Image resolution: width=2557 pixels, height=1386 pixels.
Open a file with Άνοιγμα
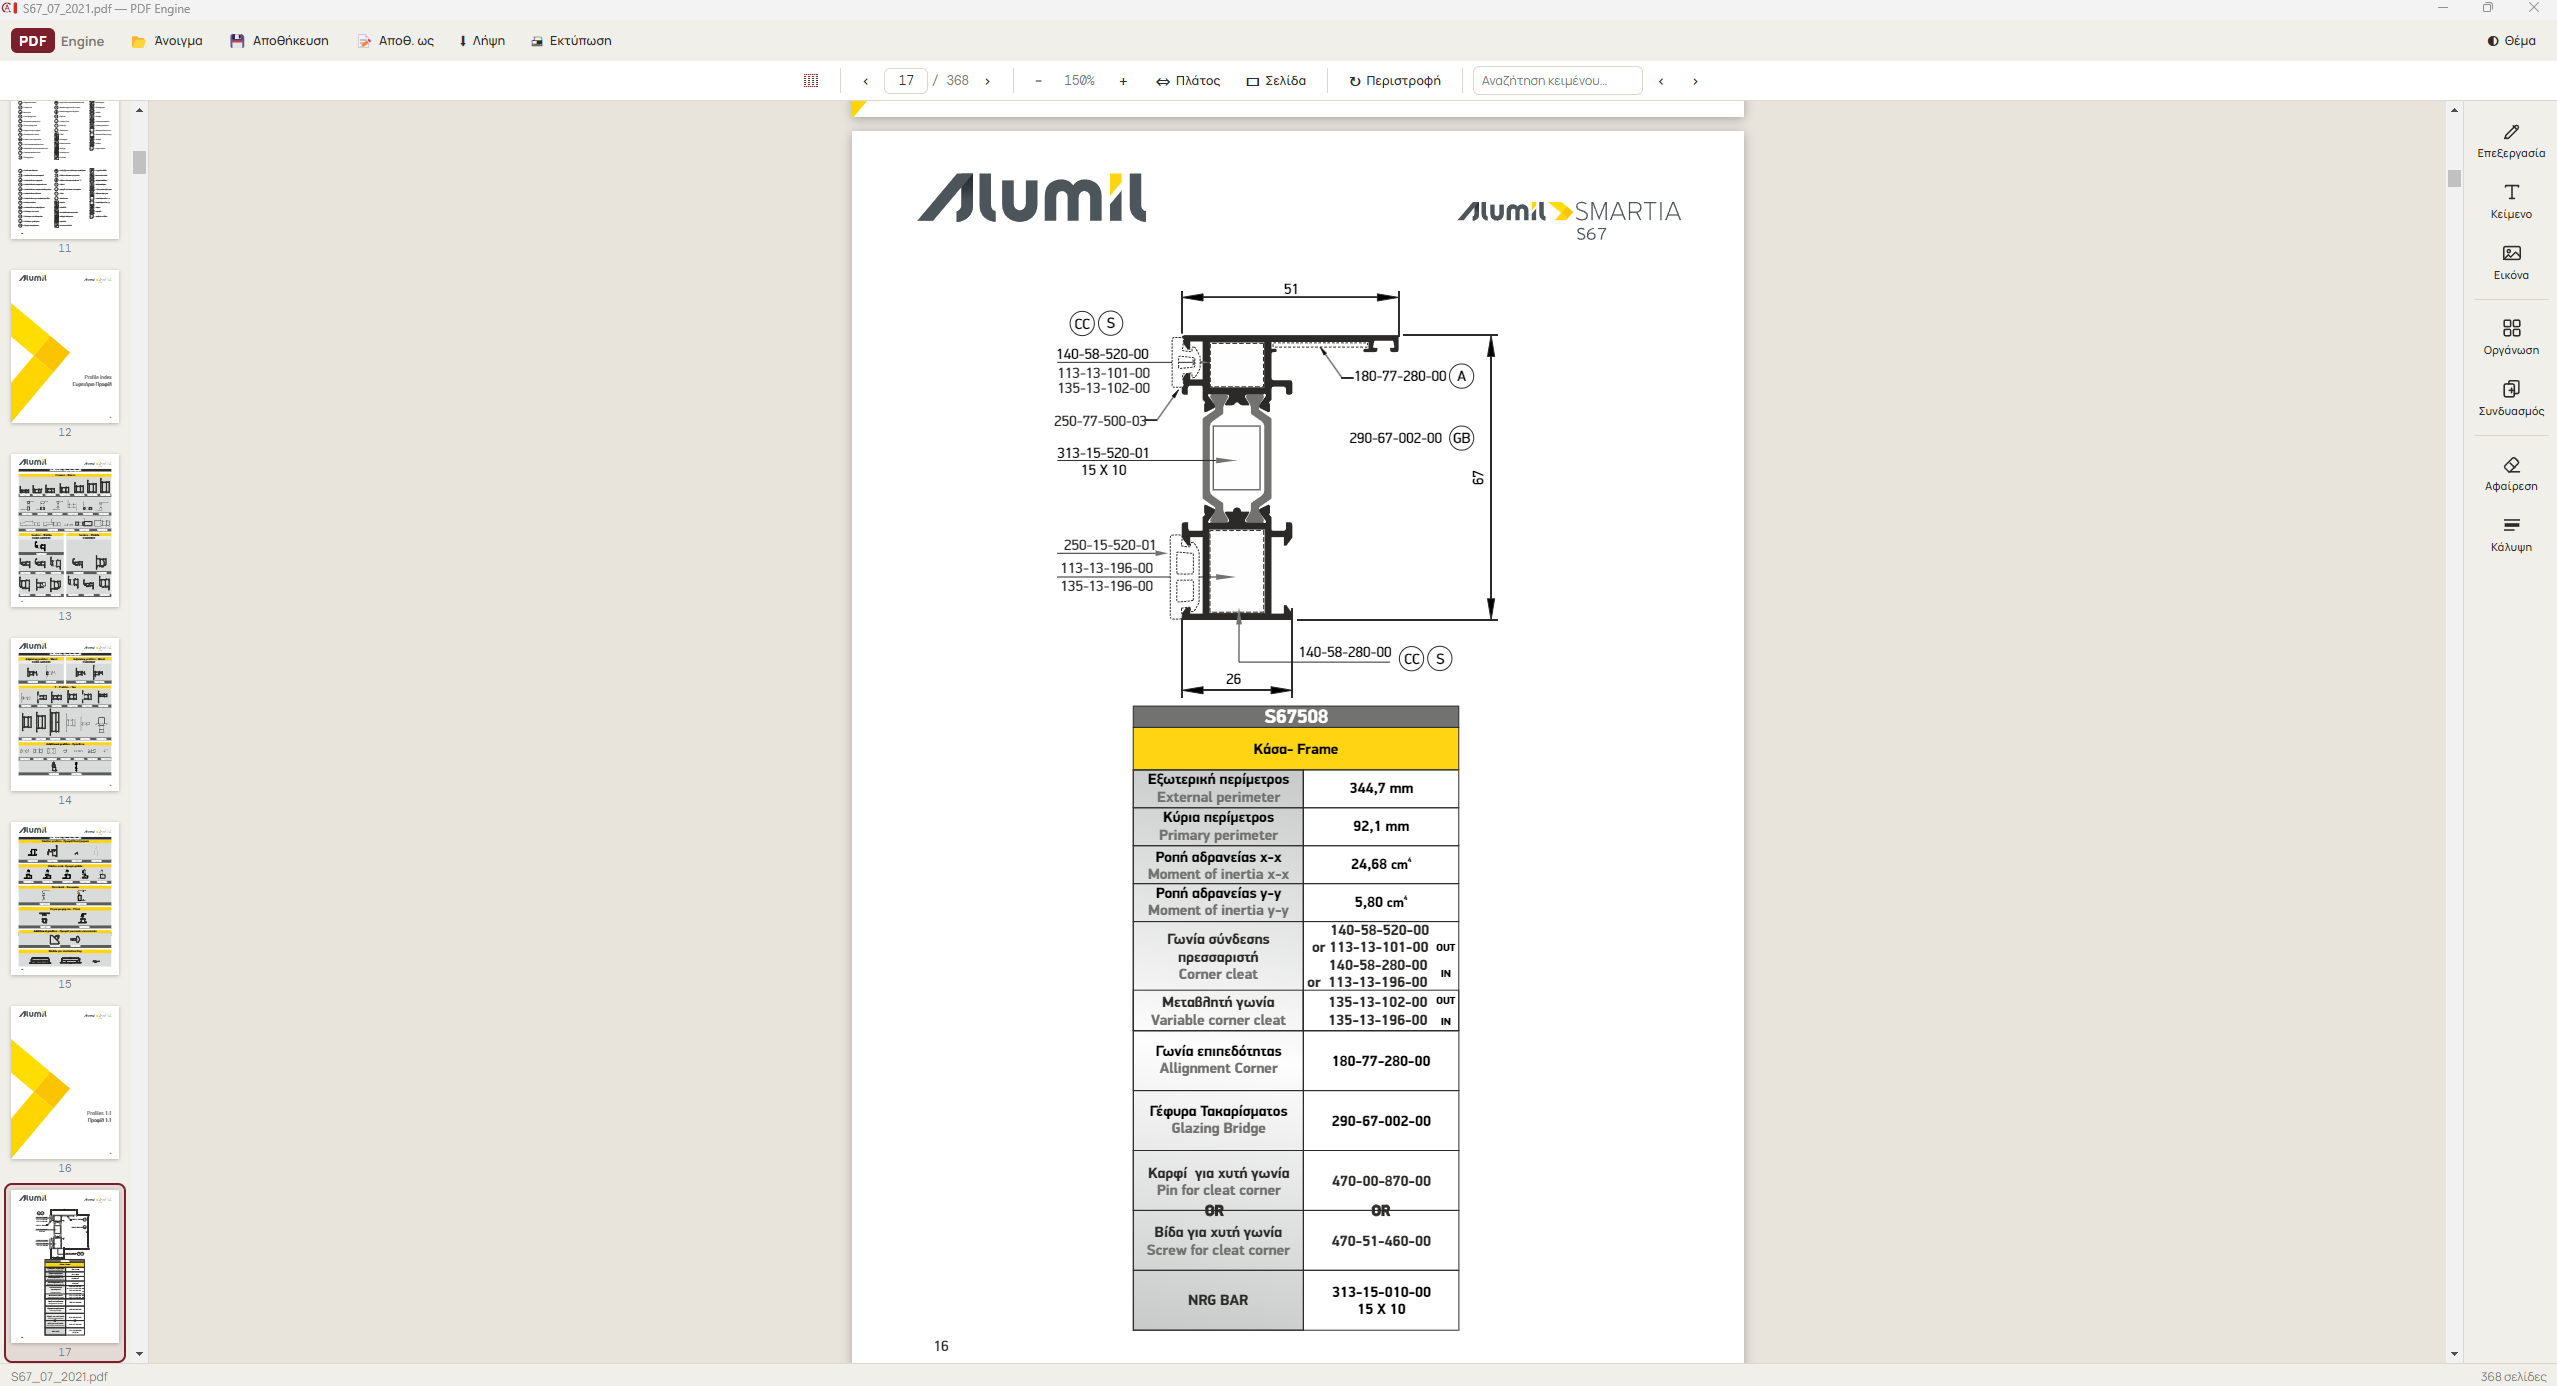[167, 41]
